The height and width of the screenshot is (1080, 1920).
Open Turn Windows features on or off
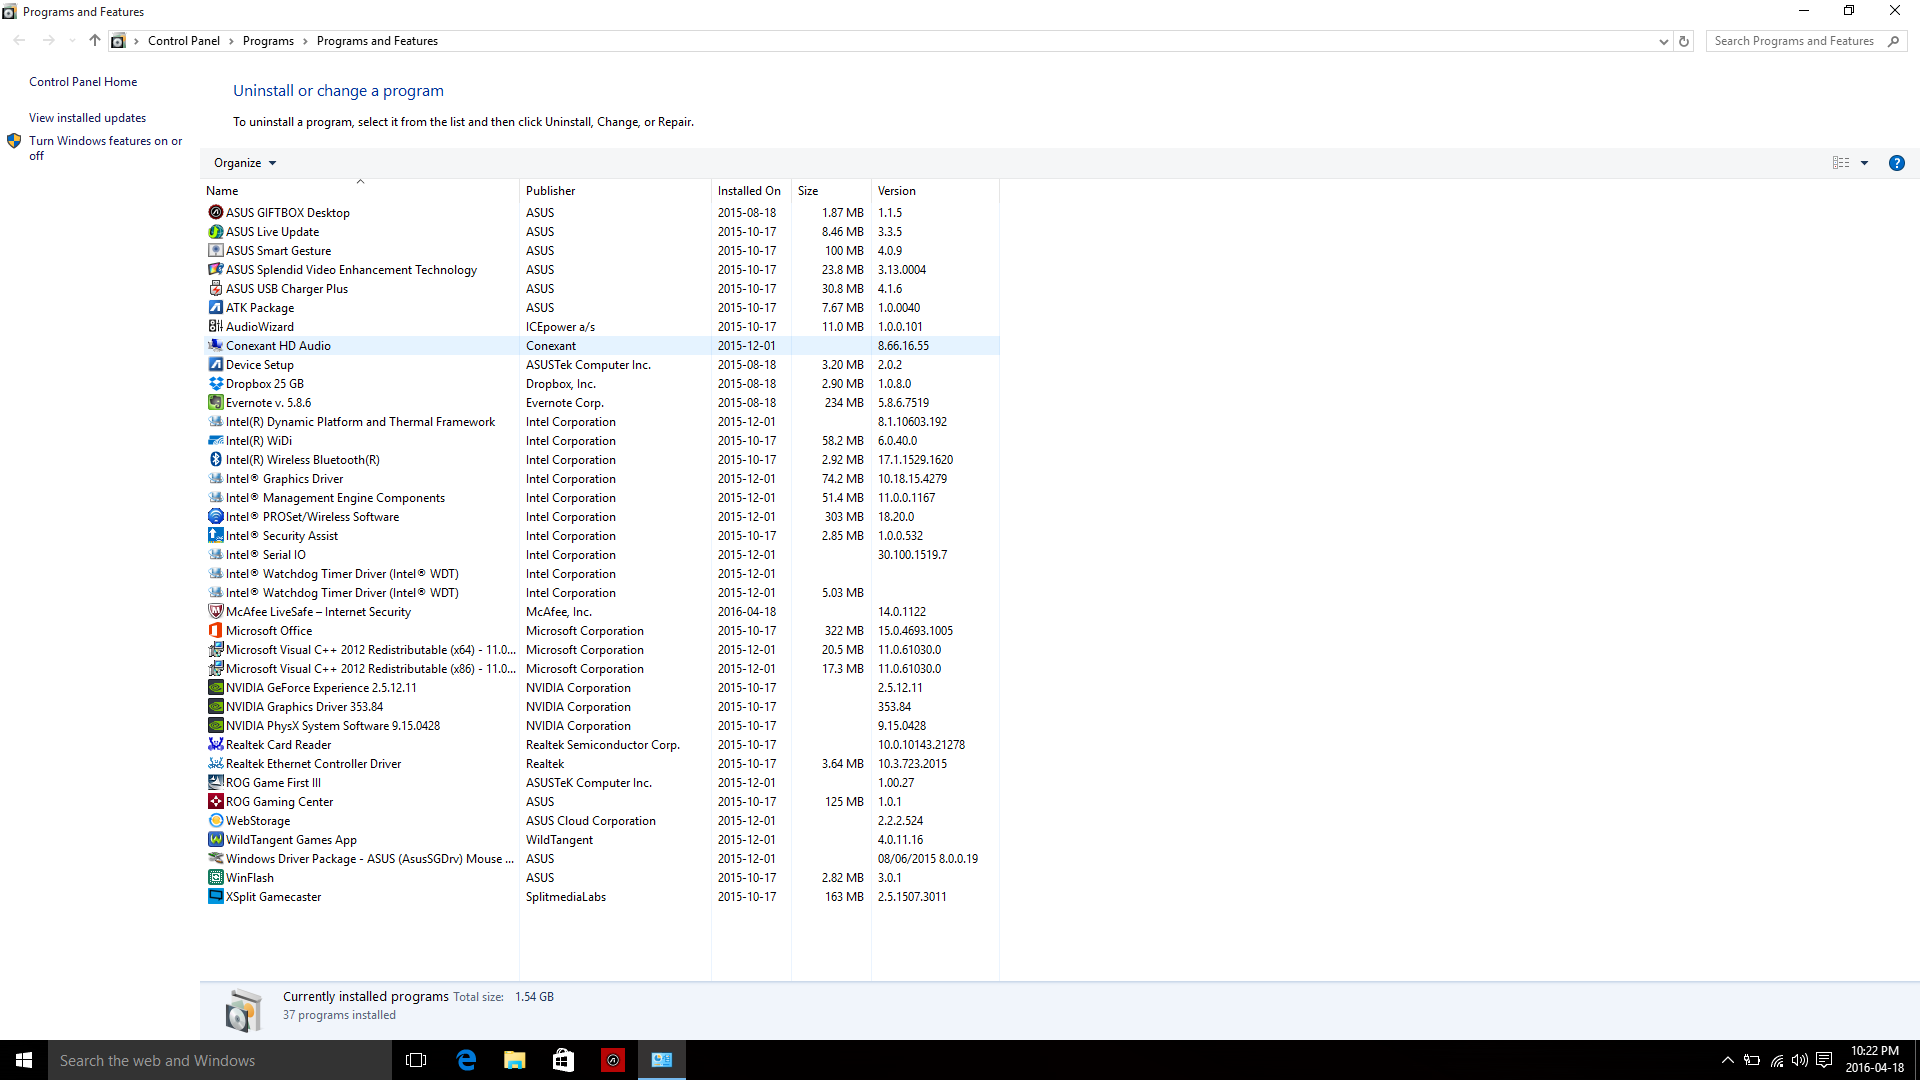pos(105,148)
